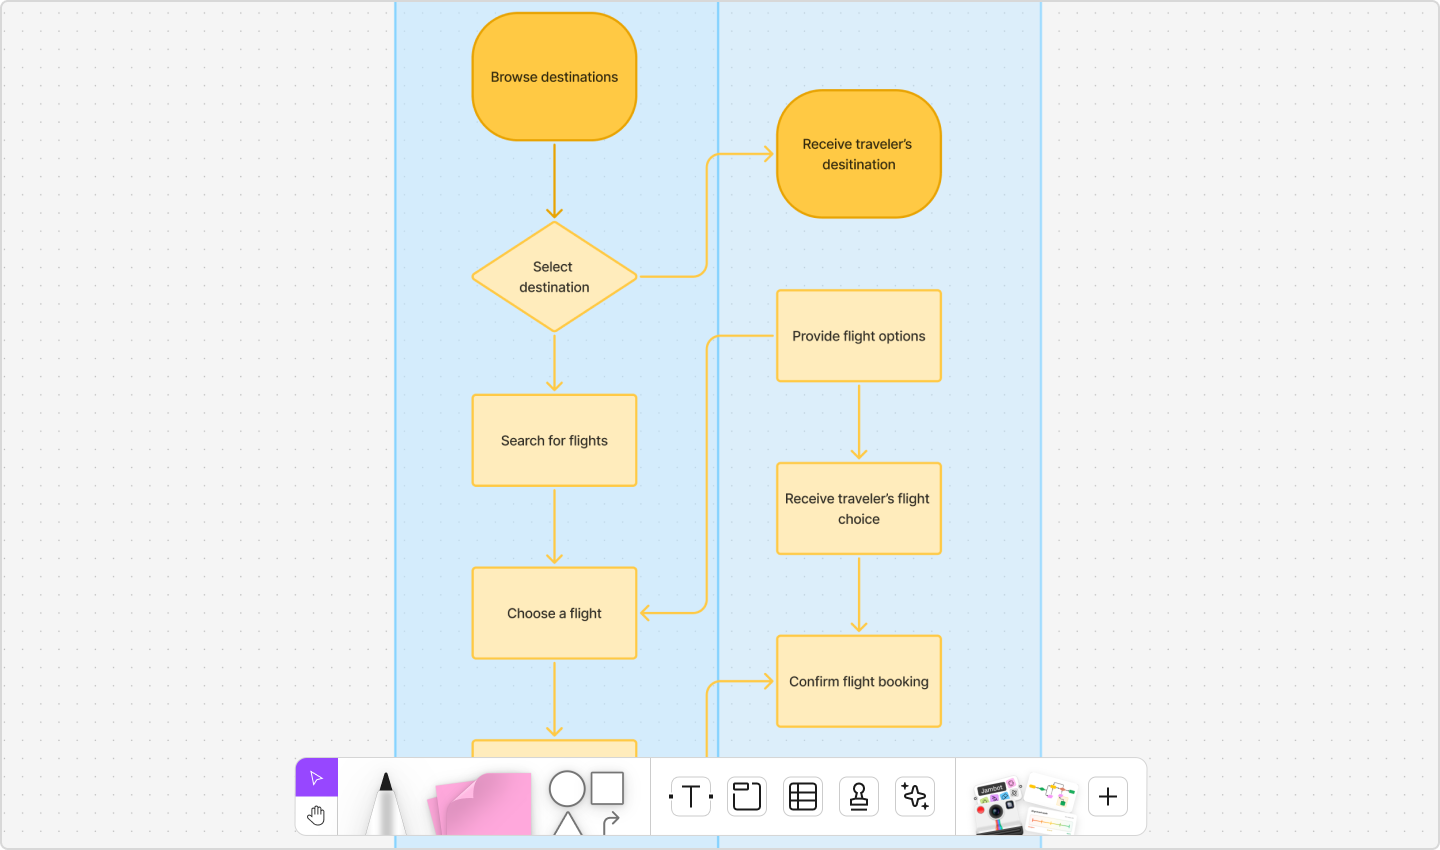This screenshot has width=1440, height=850.
Task: Select the Confirm flight booking box
Action: tap(858, 681)
